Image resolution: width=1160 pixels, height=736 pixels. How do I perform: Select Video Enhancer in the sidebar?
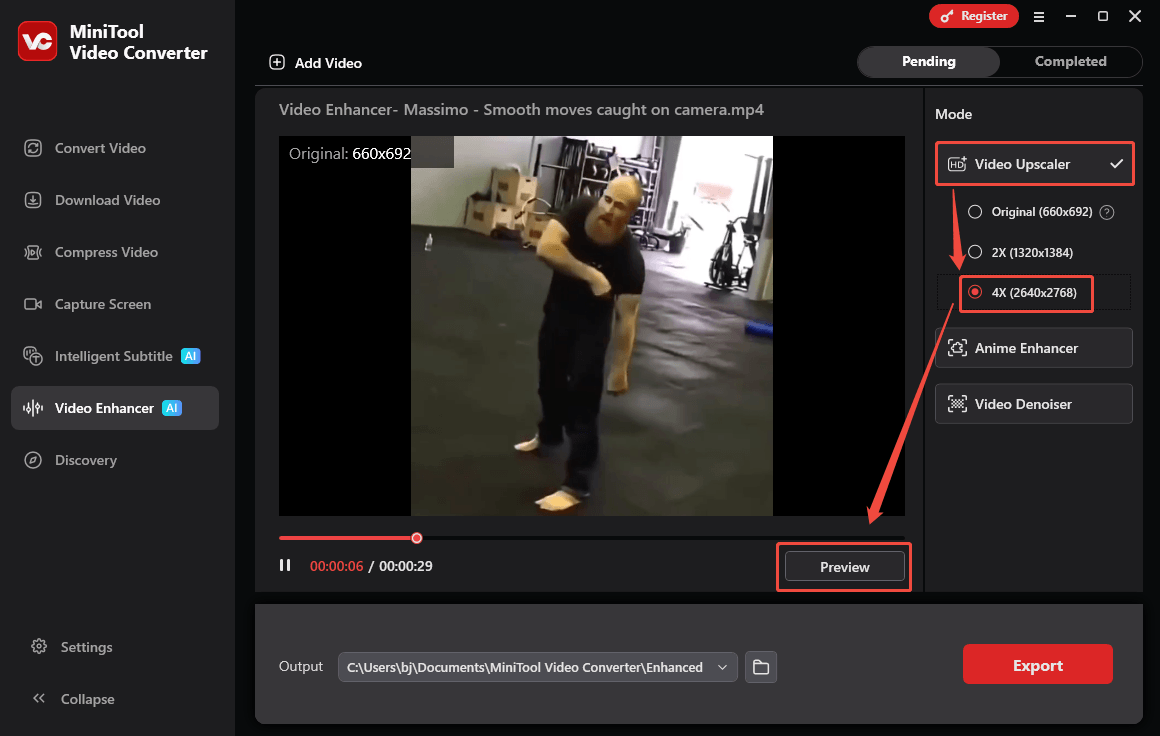pyautogui.click(x=115, y=408)
